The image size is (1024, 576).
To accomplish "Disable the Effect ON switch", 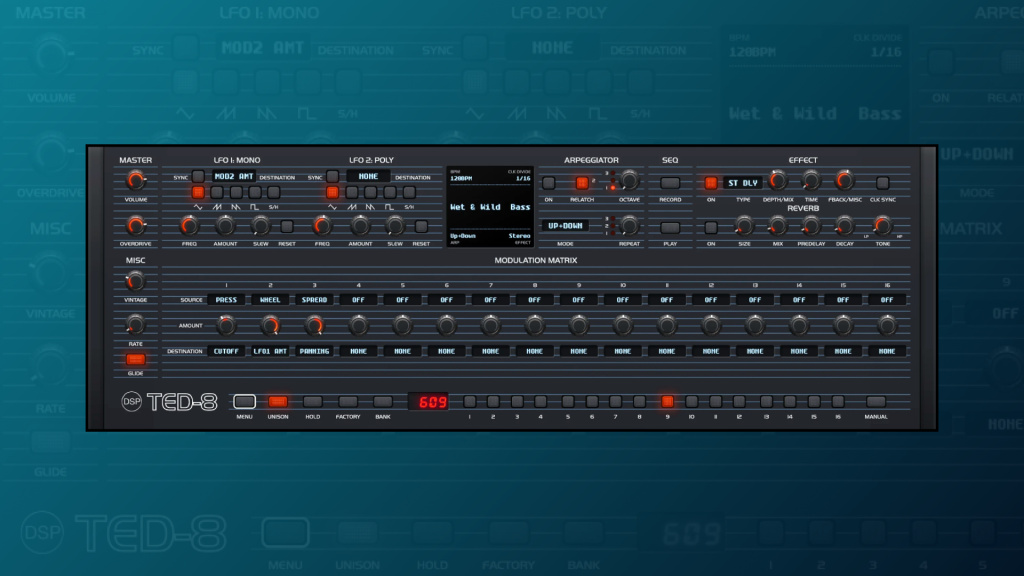I will [x=711, y=183].
